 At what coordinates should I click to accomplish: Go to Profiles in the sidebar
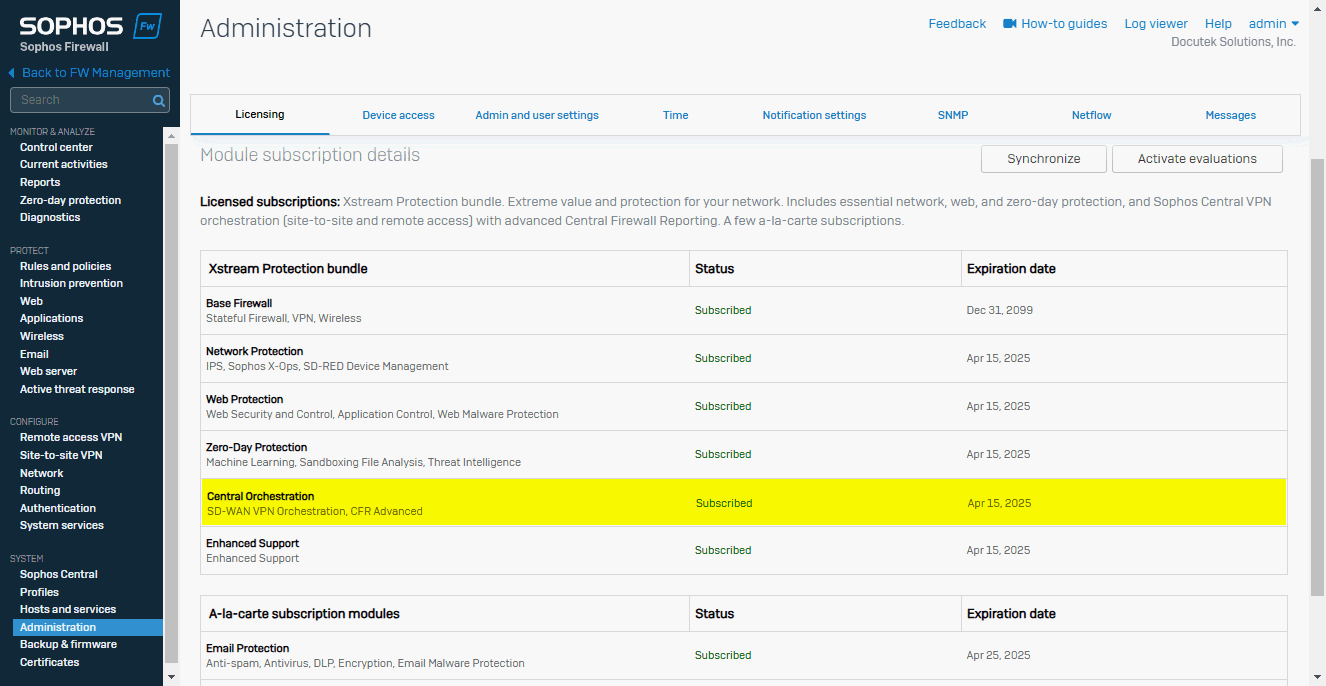pos(39,592)
